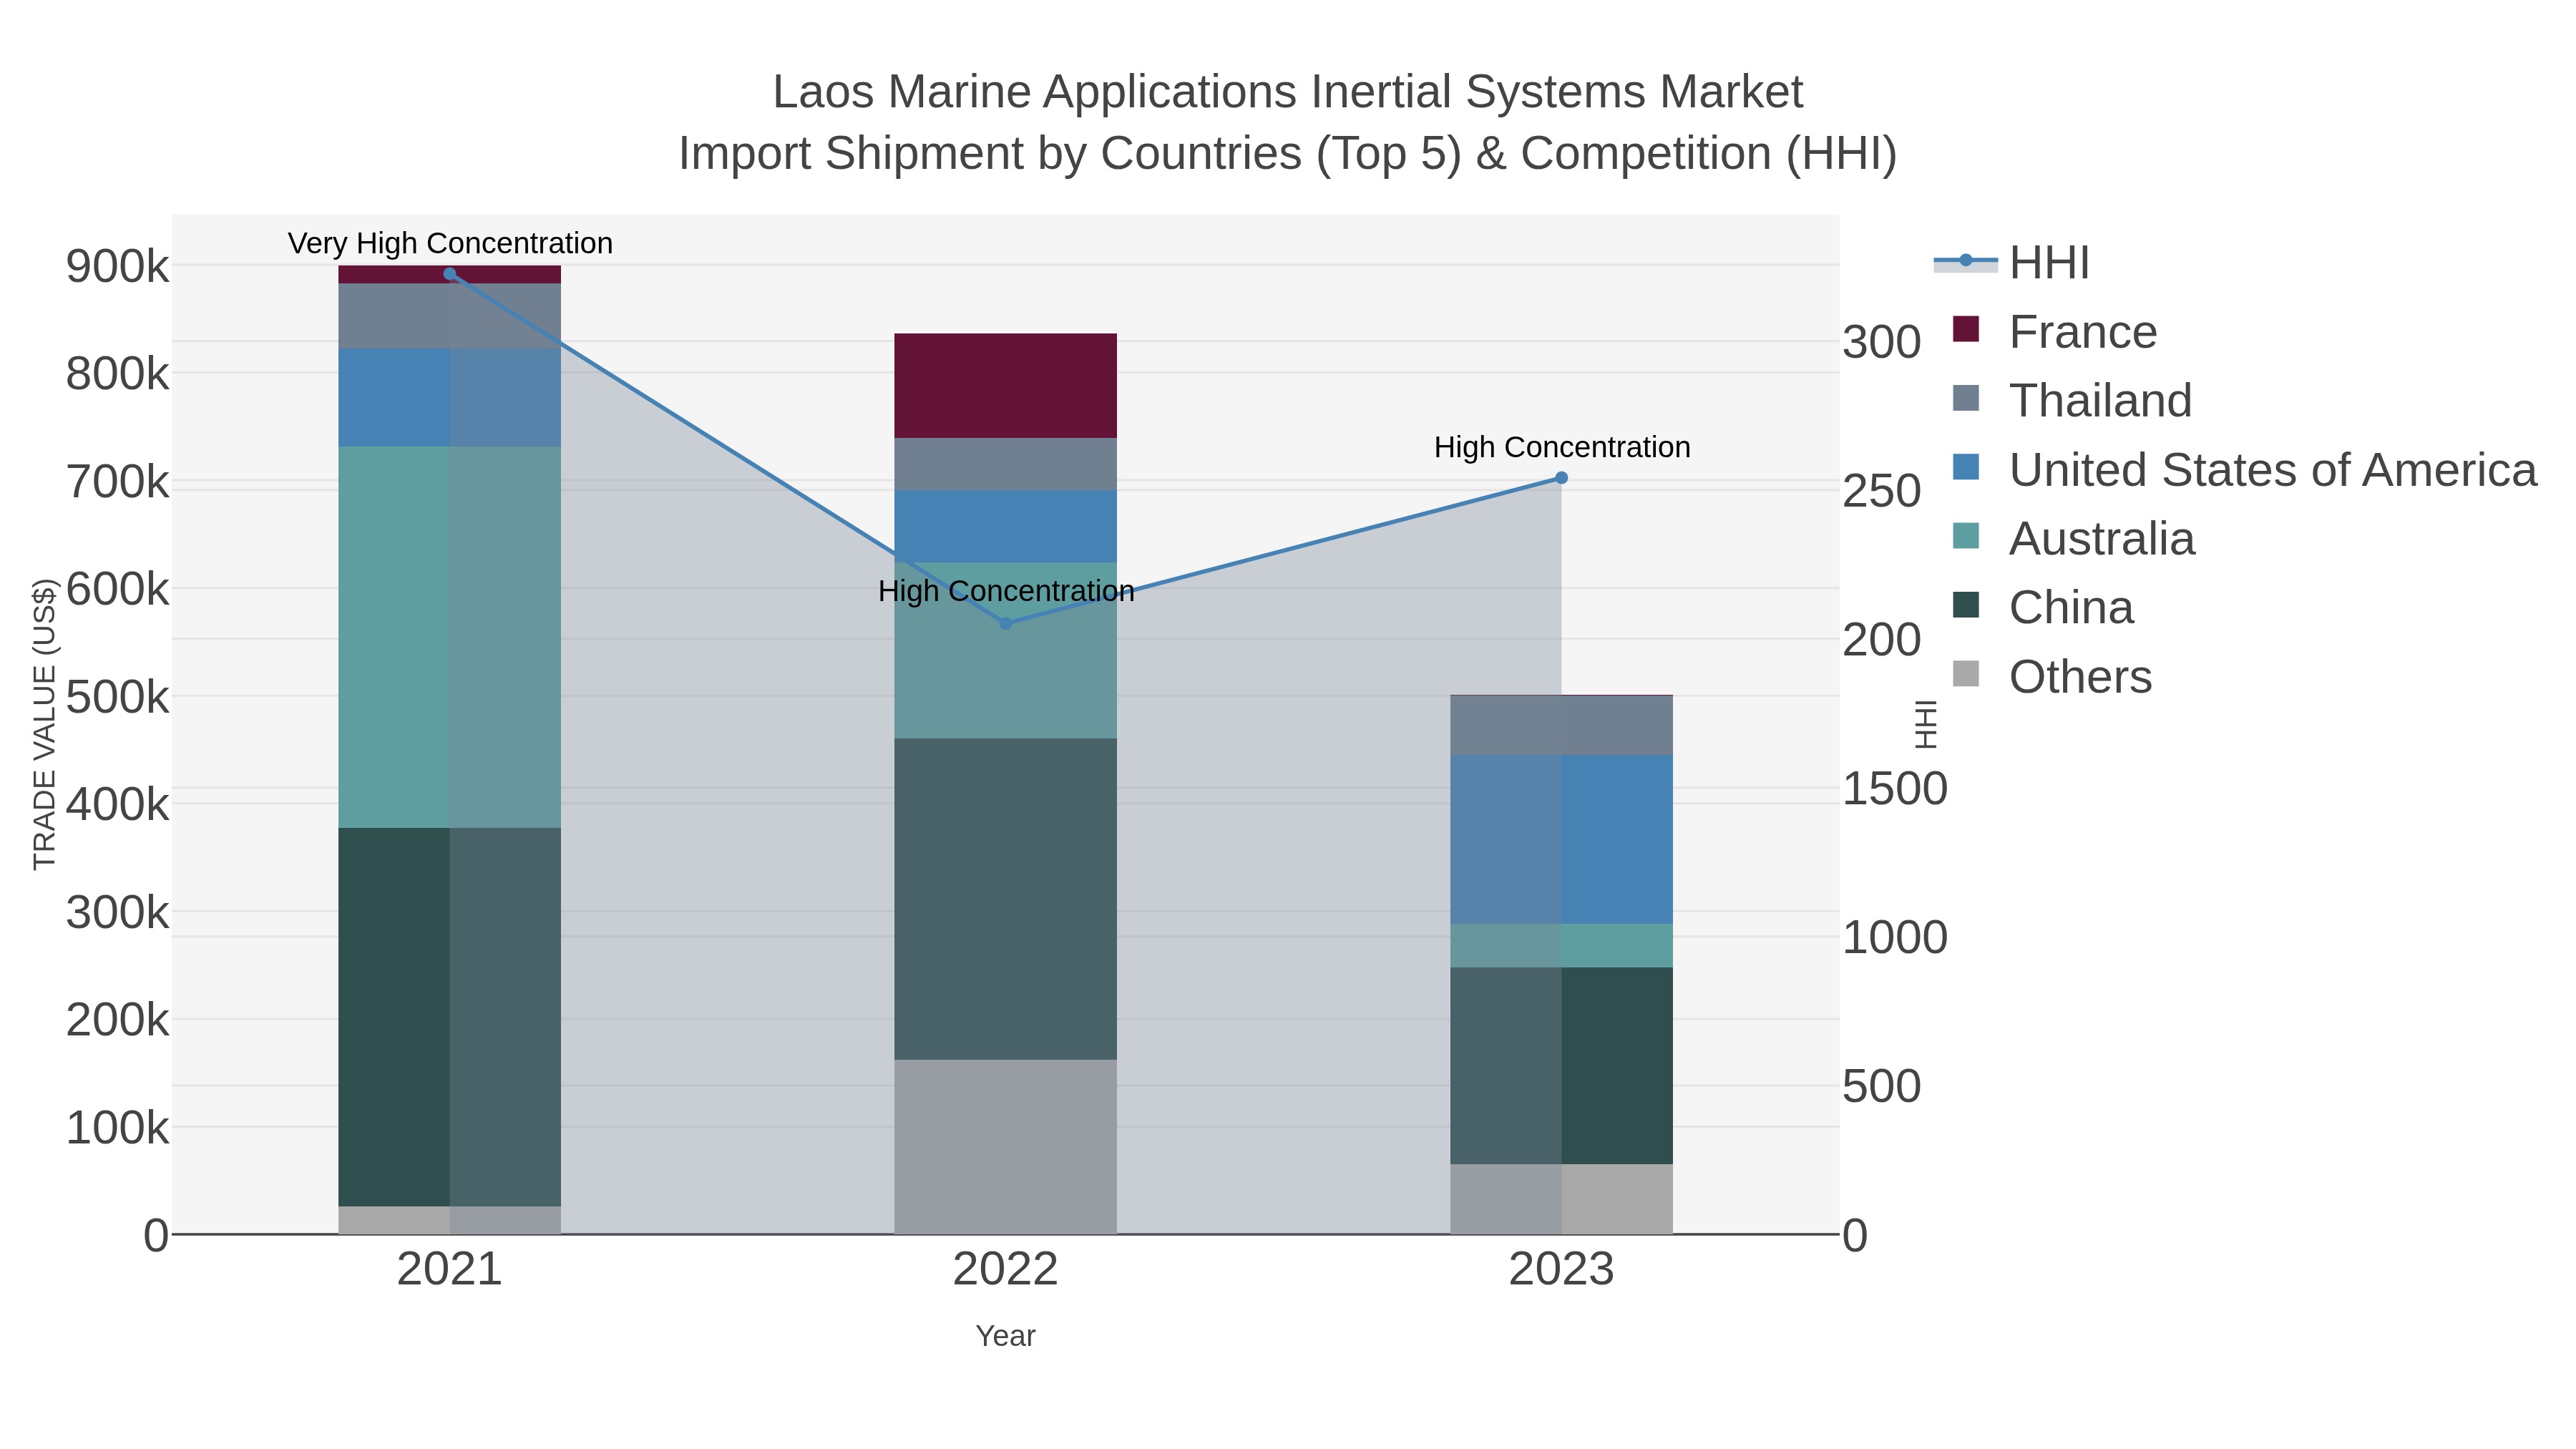Toggle the Thailand legend entry
Viewport: 2576px width, 1449px height.
point(2072,400)
